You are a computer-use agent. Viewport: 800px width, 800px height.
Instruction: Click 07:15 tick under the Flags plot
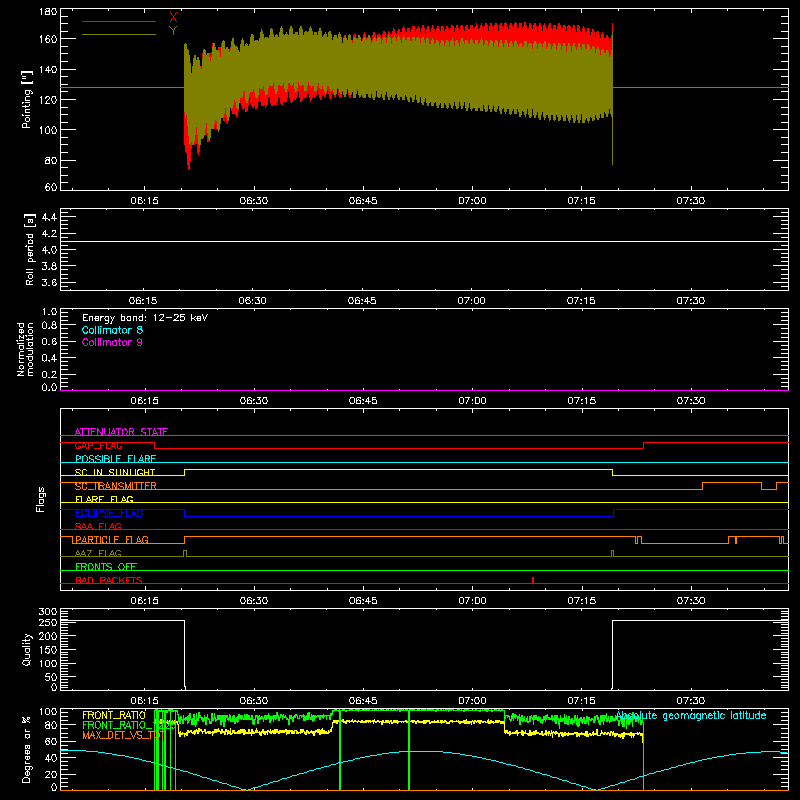point(582,601)
